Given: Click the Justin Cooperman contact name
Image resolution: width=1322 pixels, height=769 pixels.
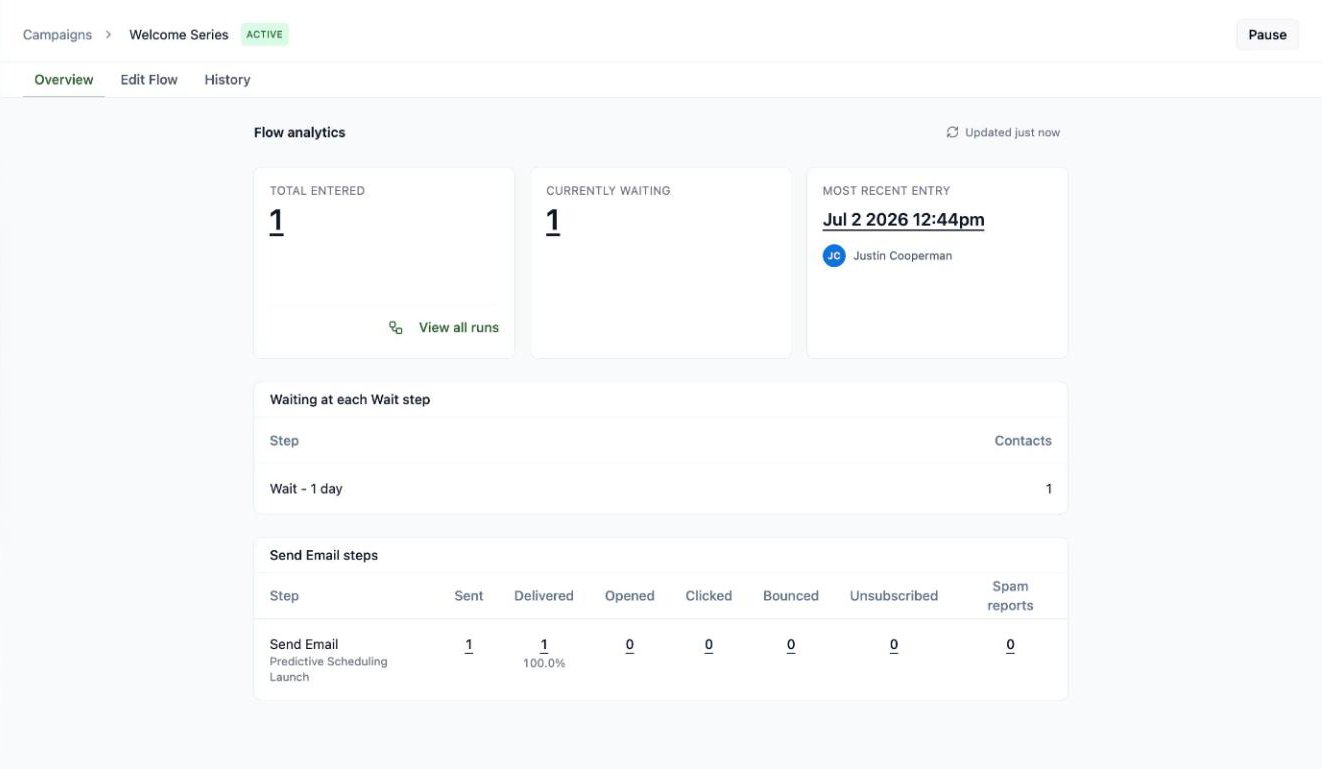Looking at the screenshot, I should coord(902,256).
